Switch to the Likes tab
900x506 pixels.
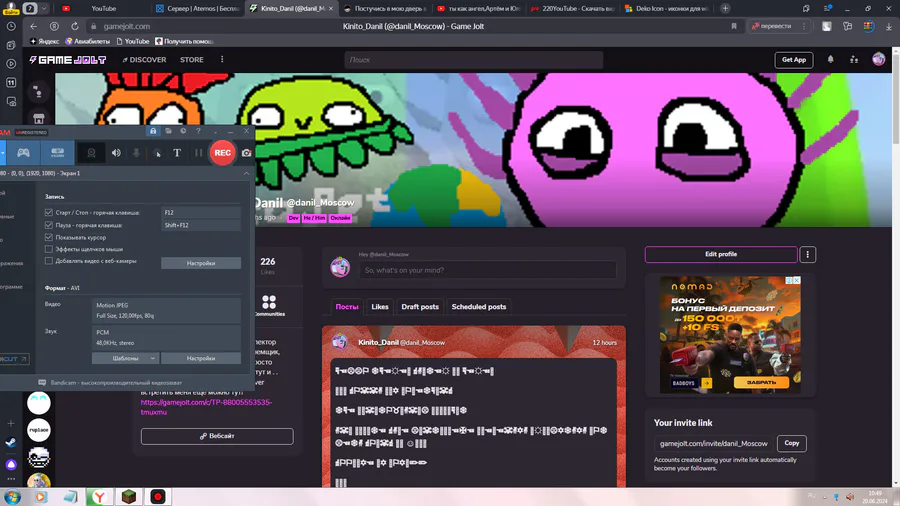pyautogui.click(x=379, y=307)
